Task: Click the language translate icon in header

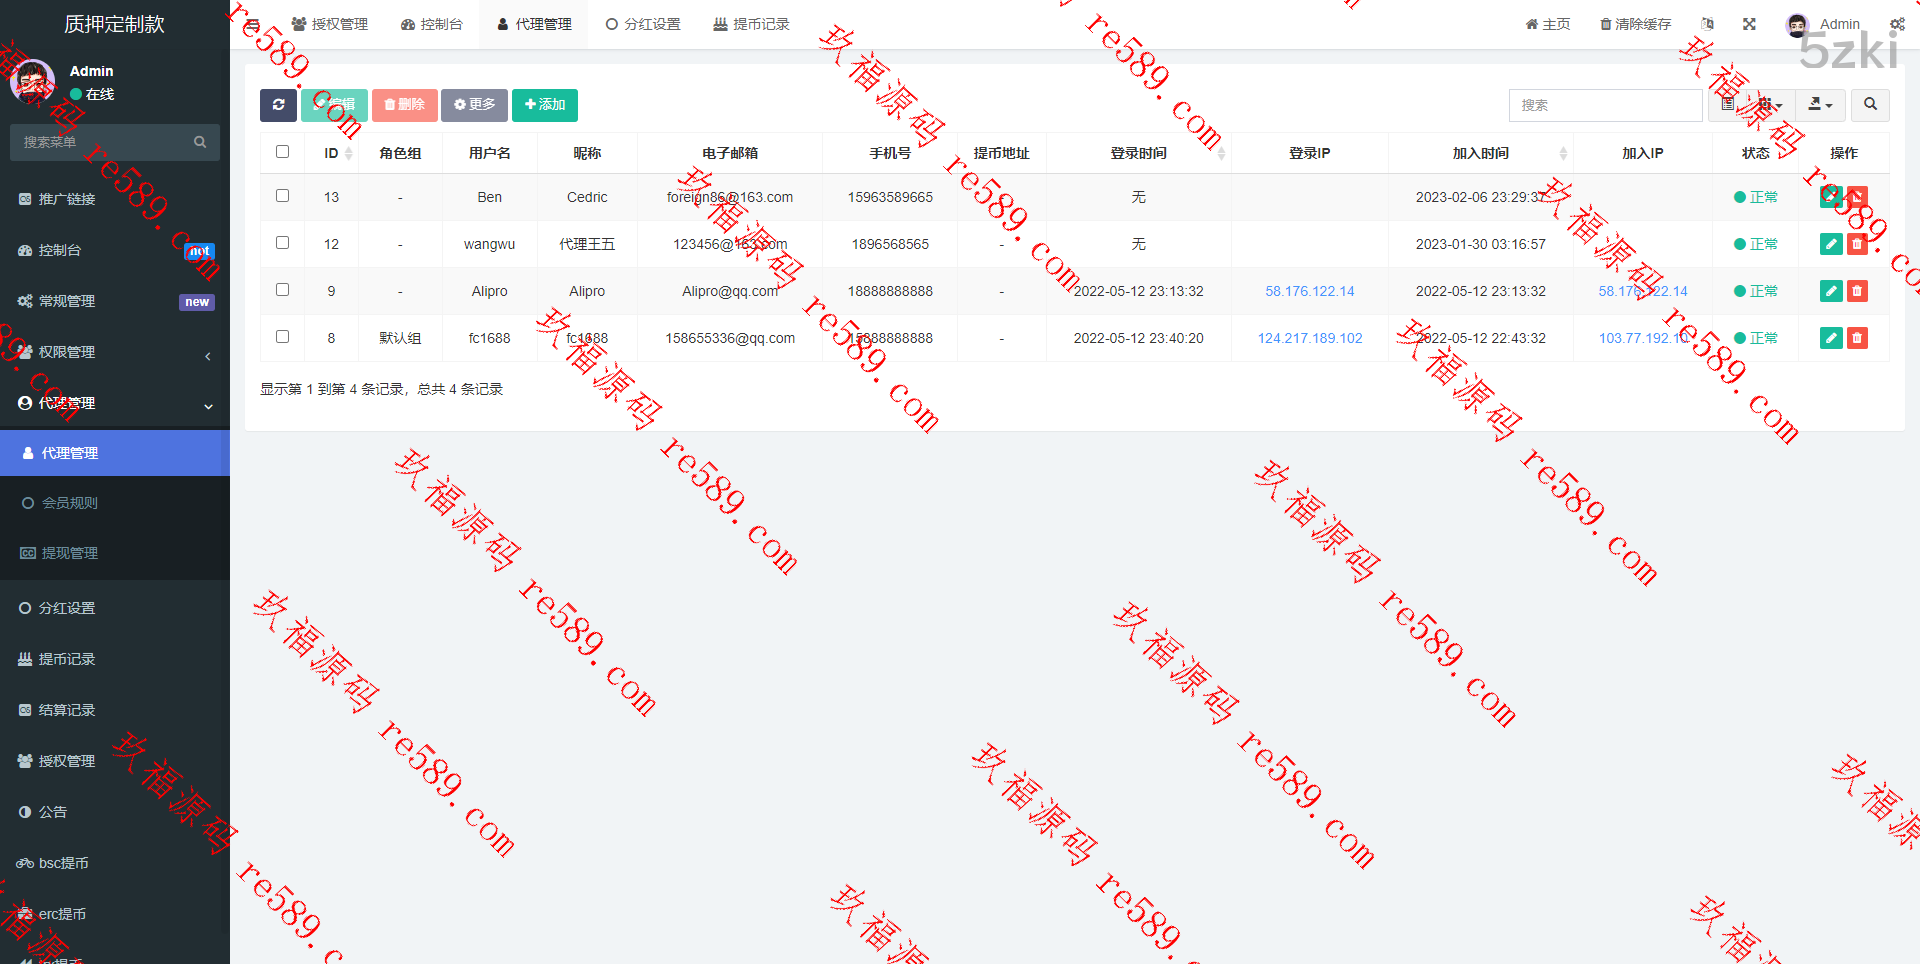Action: click(x=1707, y=24)
